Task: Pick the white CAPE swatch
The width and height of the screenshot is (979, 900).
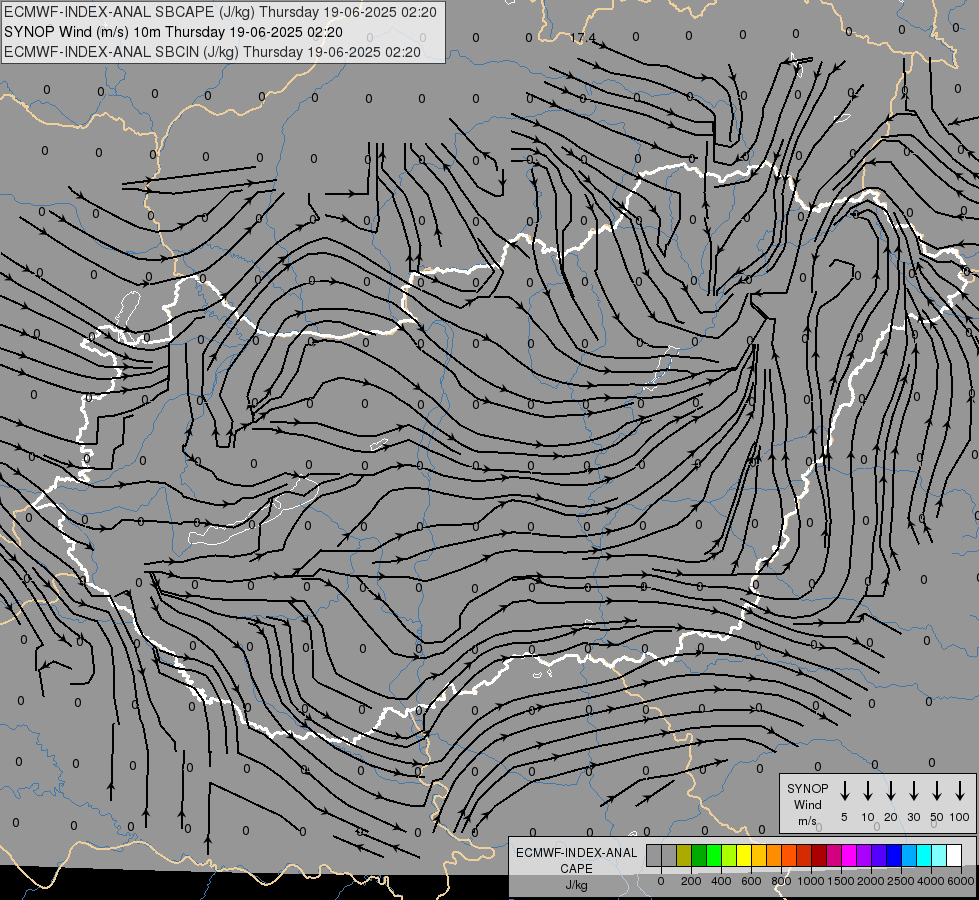Action: pos(953,855)
